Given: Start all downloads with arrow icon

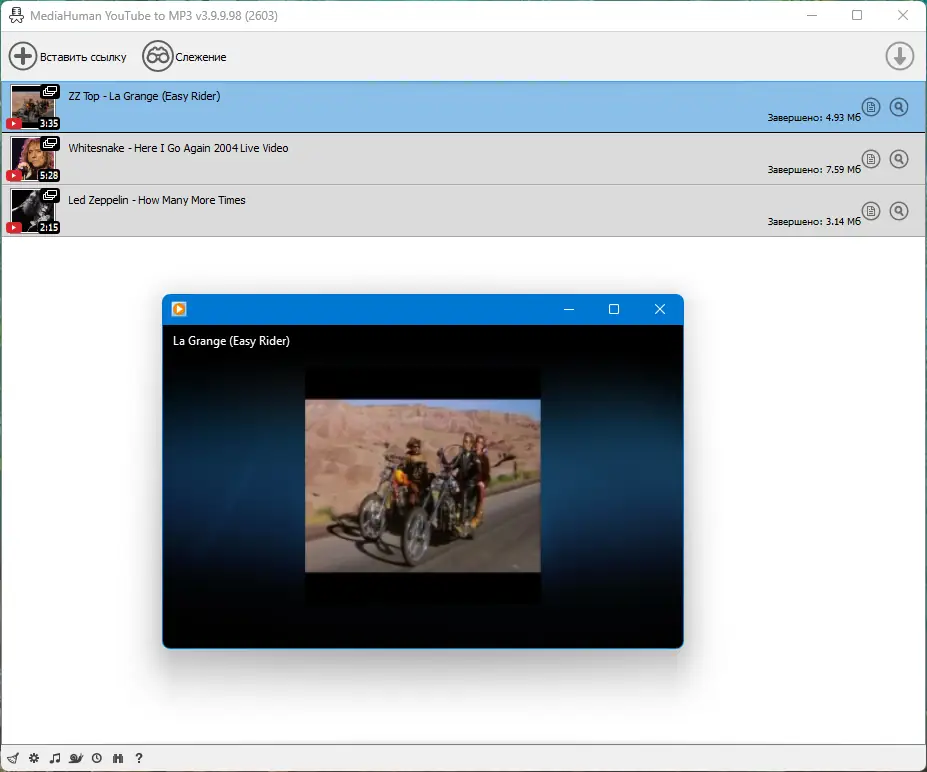Looking at the screenshot, I should pyautogui.click(x=899, y=56).
